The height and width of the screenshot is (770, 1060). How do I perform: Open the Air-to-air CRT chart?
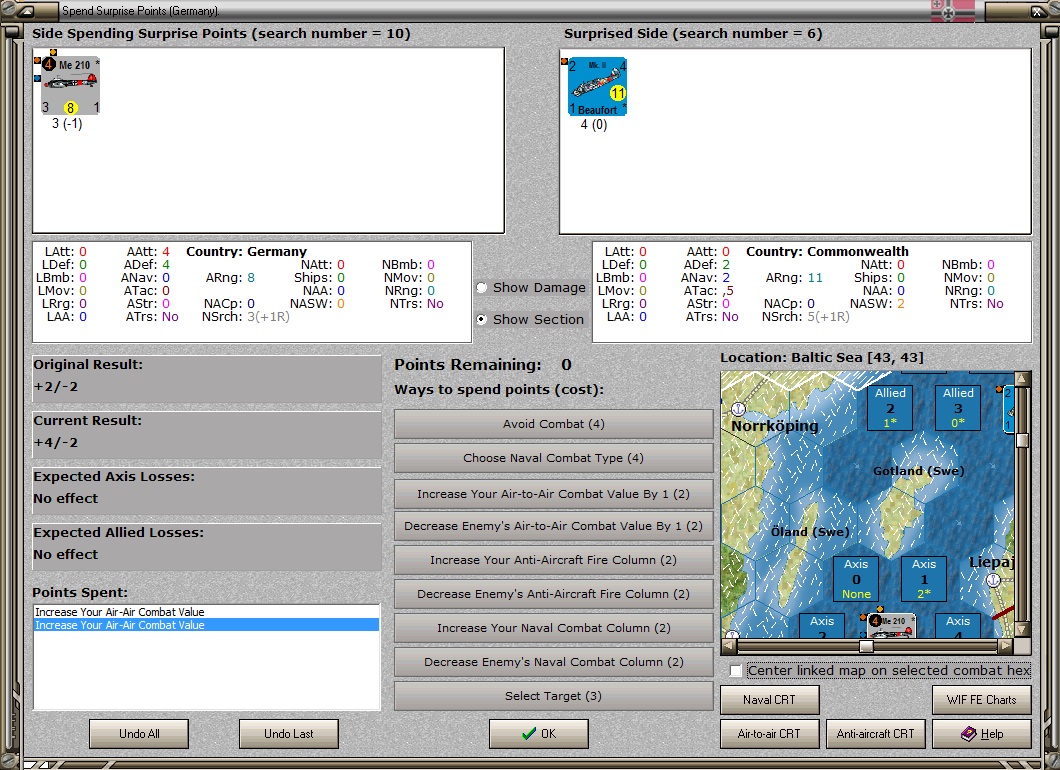point(768,734)
